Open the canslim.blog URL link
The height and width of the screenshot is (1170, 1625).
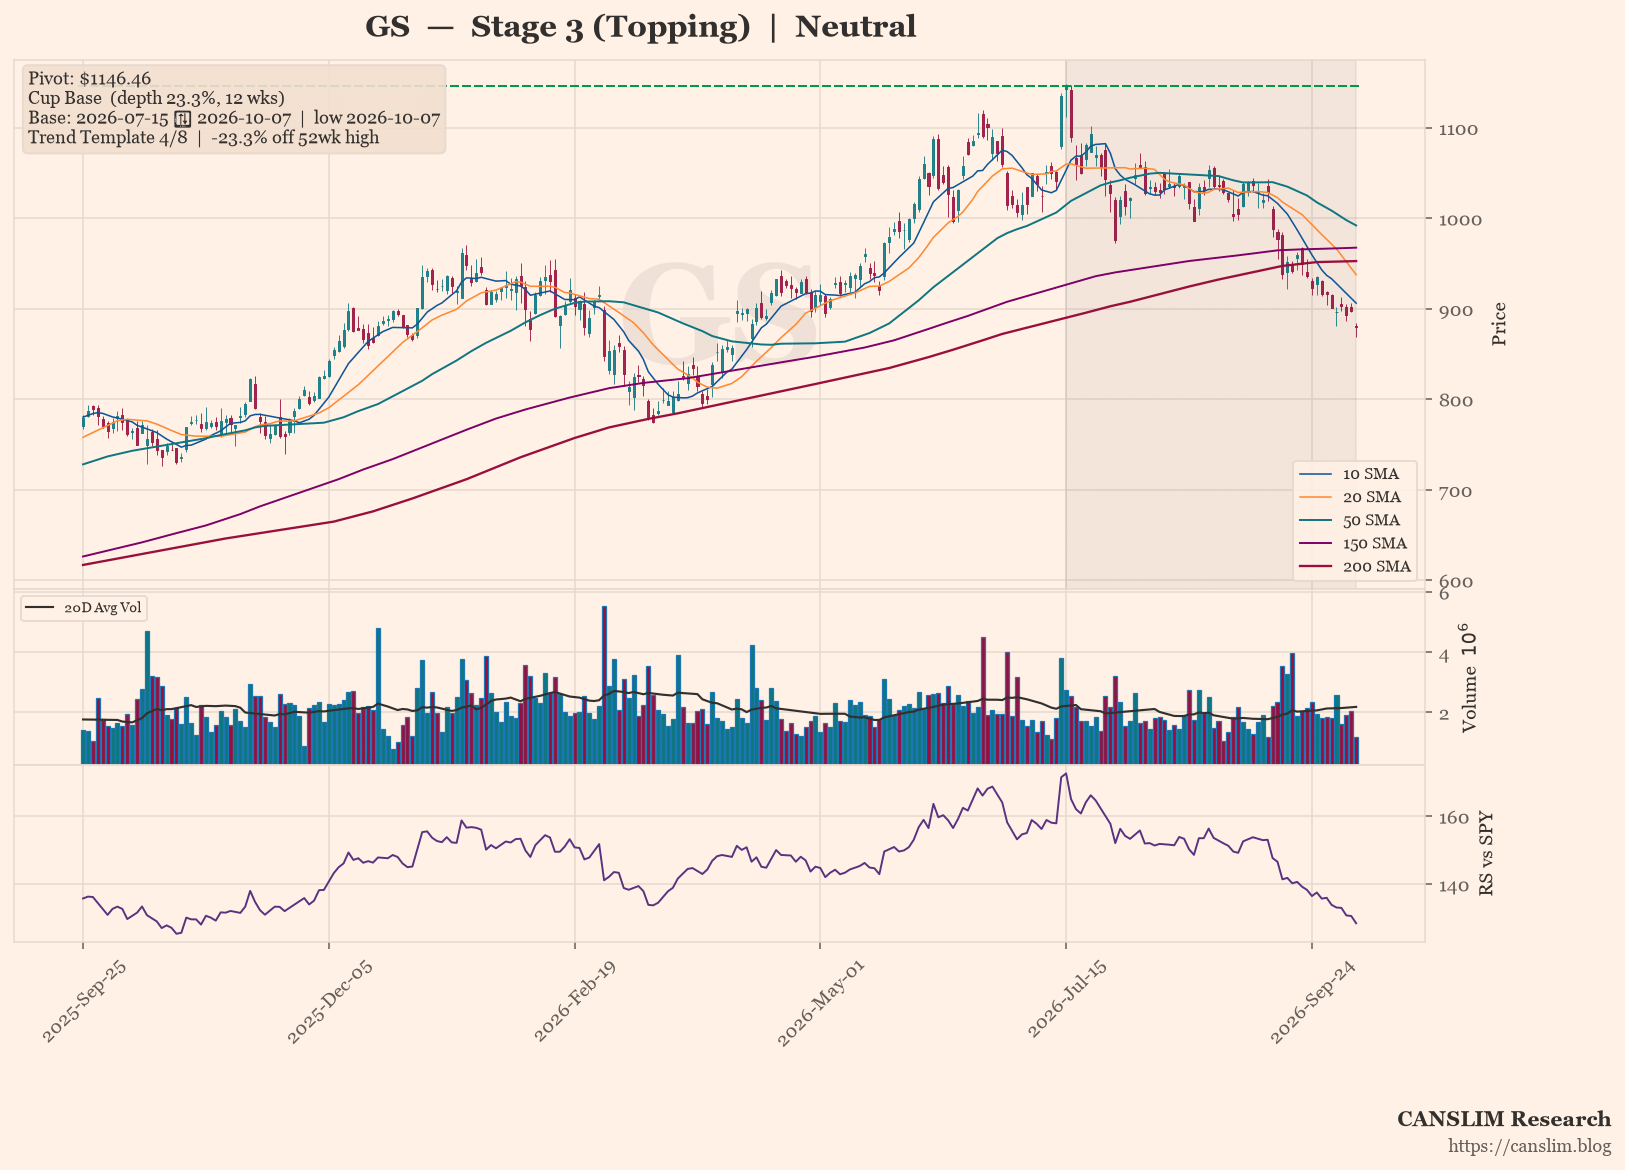(1529, 1146)
